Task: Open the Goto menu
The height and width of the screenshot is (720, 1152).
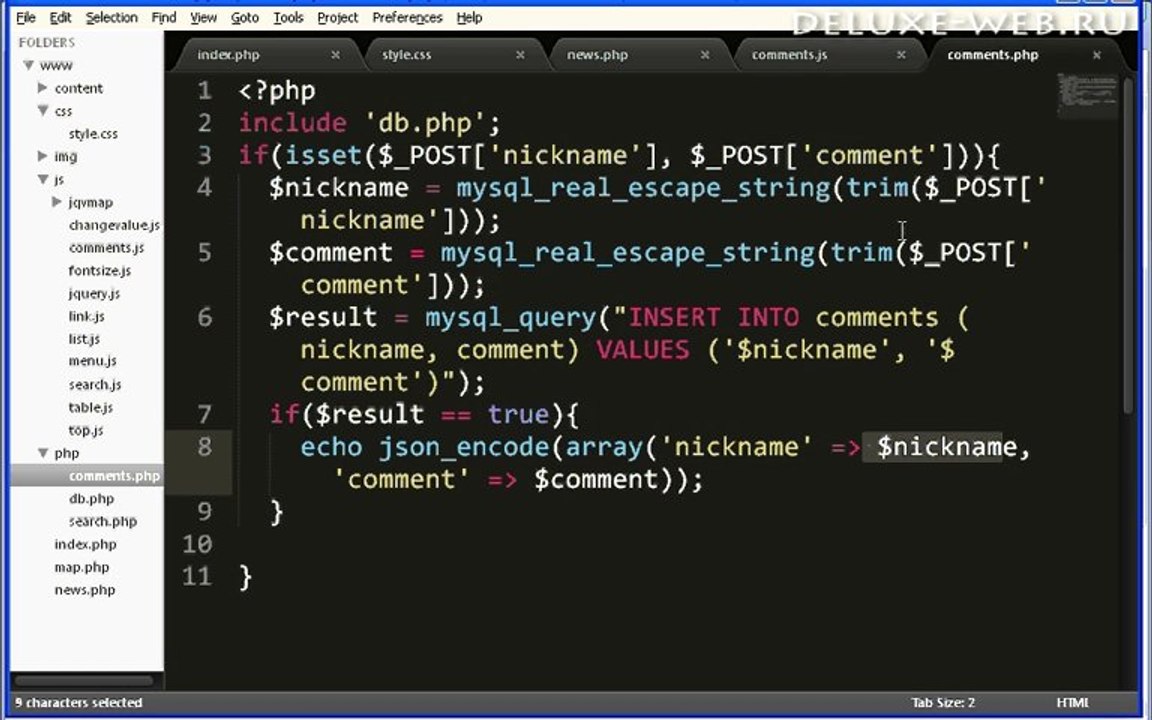Action: 245,18
